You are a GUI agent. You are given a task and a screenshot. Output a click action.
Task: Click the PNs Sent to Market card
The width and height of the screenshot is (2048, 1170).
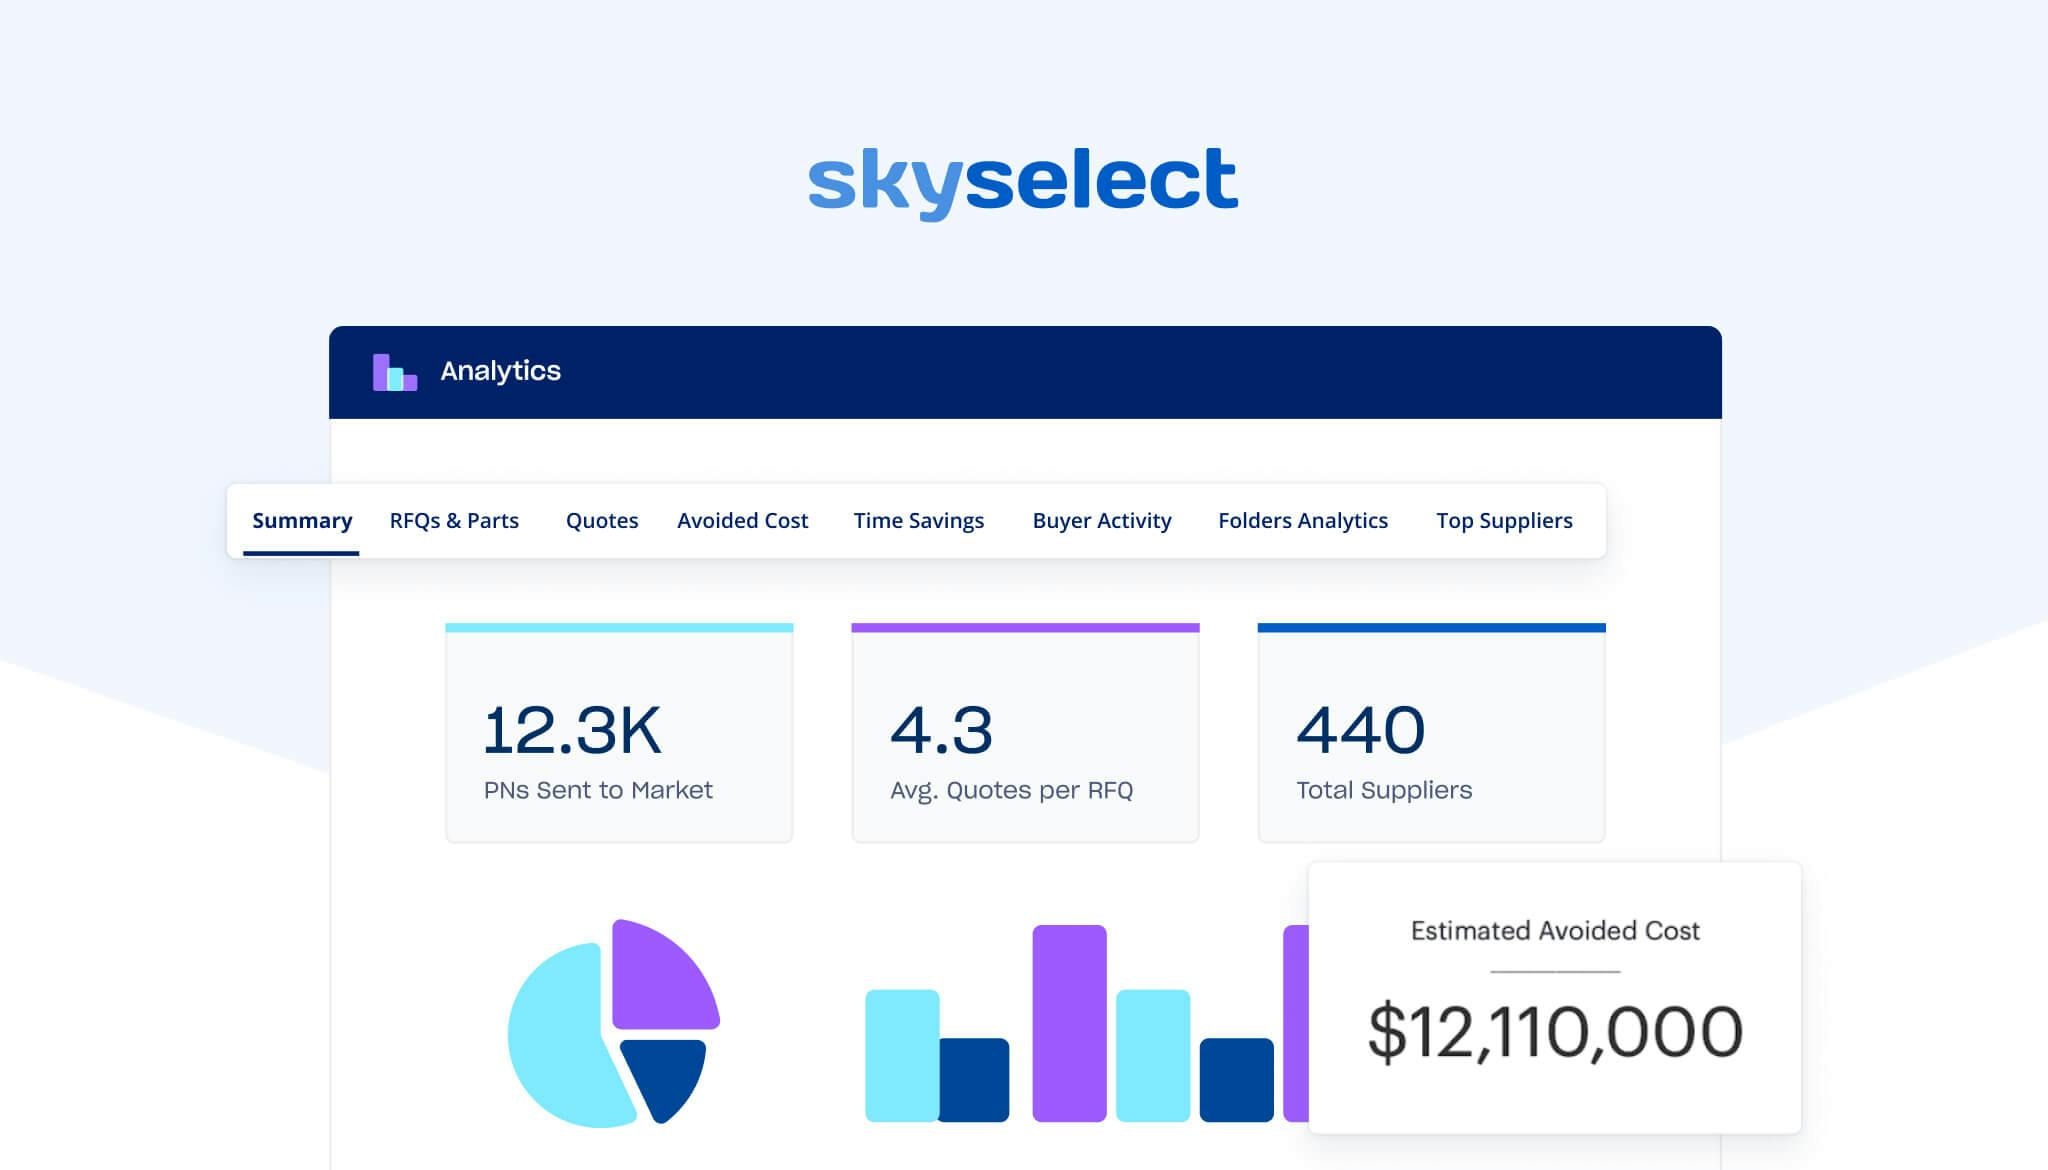tap(619, 735)
